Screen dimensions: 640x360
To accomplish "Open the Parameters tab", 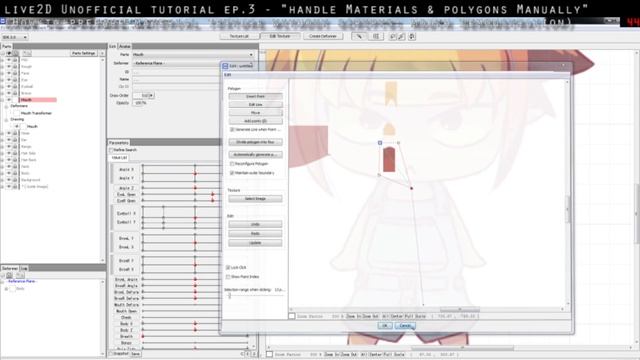I will coord(119,142).
